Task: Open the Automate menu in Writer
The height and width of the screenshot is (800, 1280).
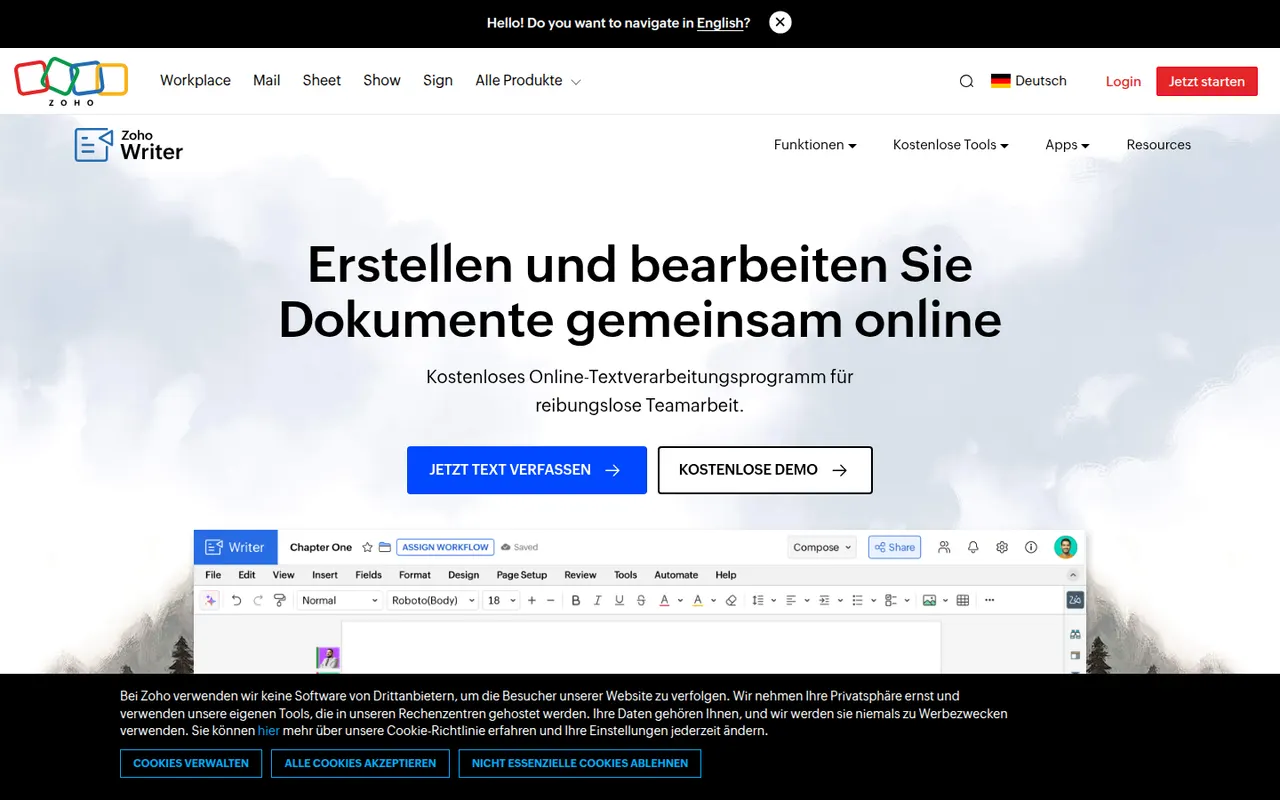Action: click(676, 575)
